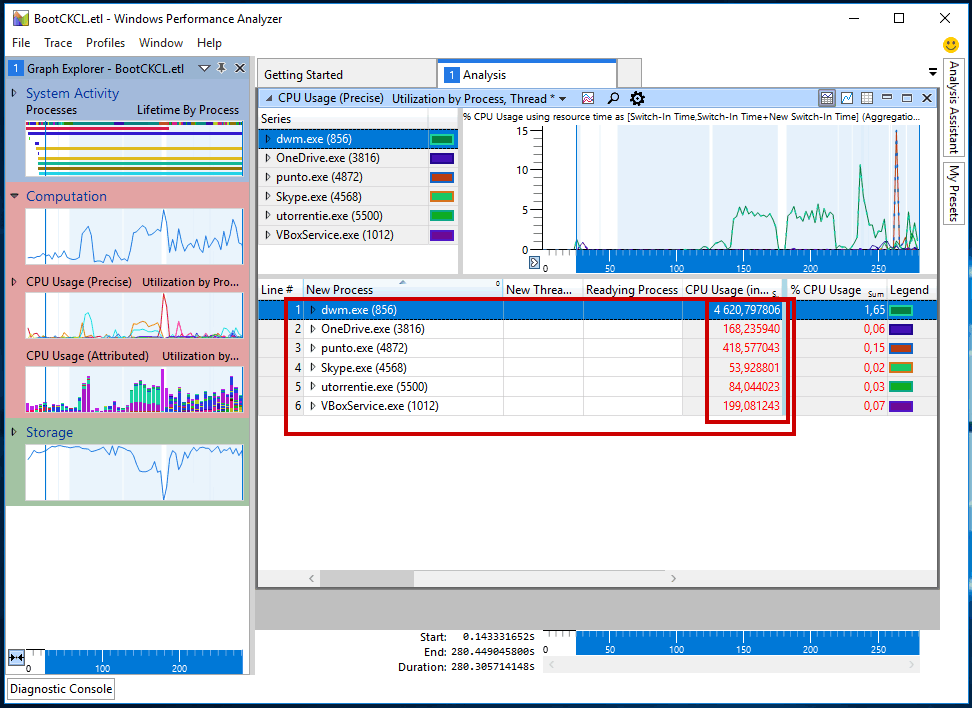Collapse the Computation section

14,196
